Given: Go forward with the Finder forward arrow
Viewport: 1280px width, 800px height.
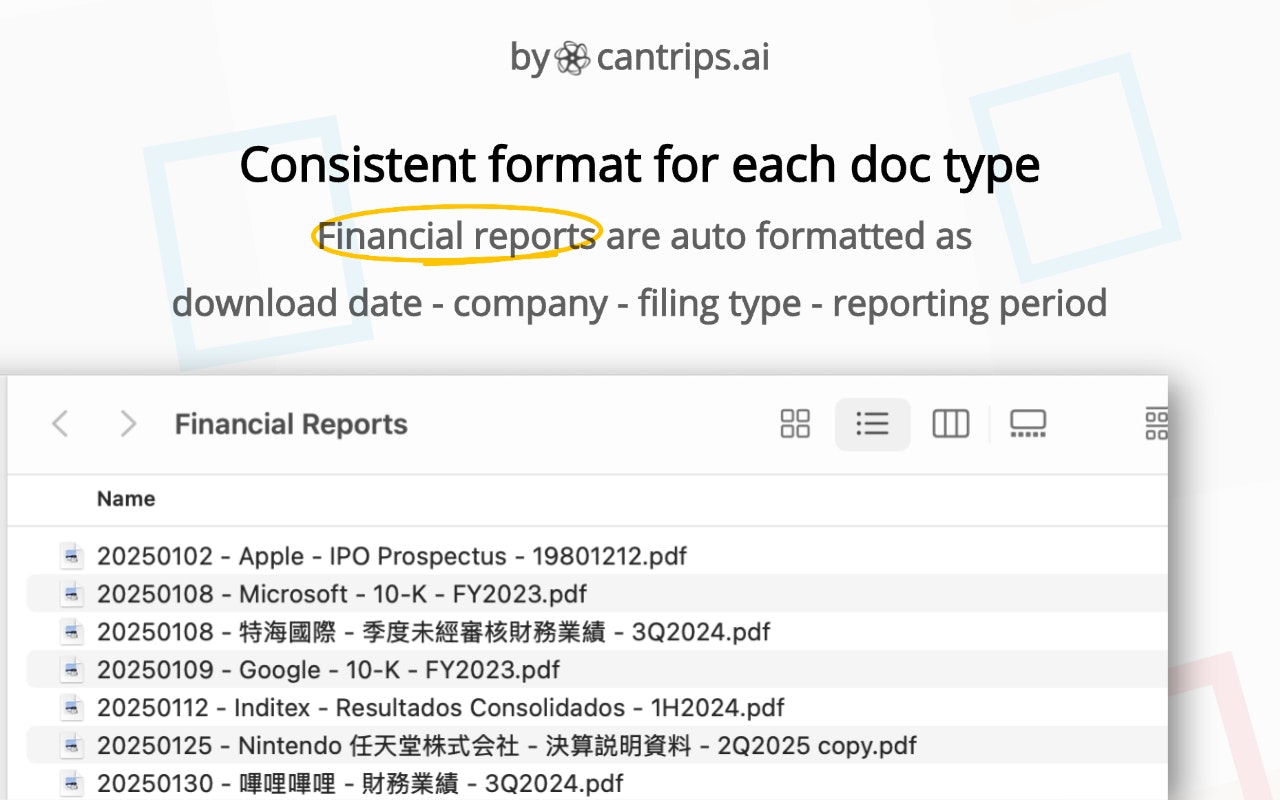Looking at the screenshot, I should 128,424.
